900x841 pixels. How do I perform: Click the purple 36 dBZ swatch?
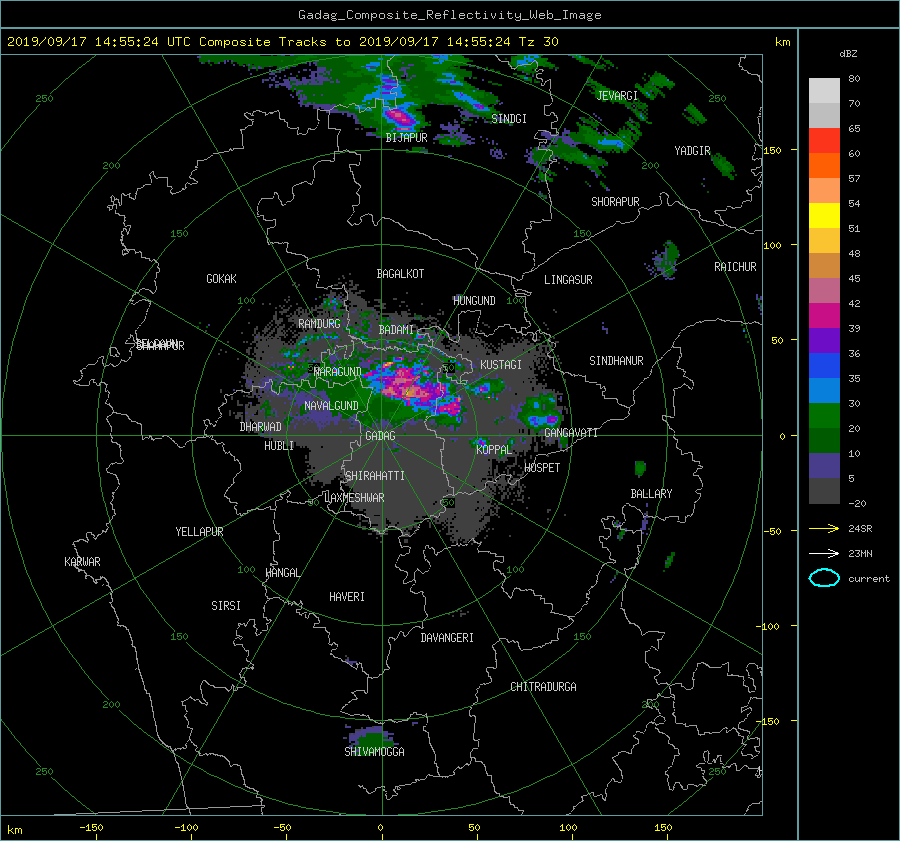click(824, 341)
